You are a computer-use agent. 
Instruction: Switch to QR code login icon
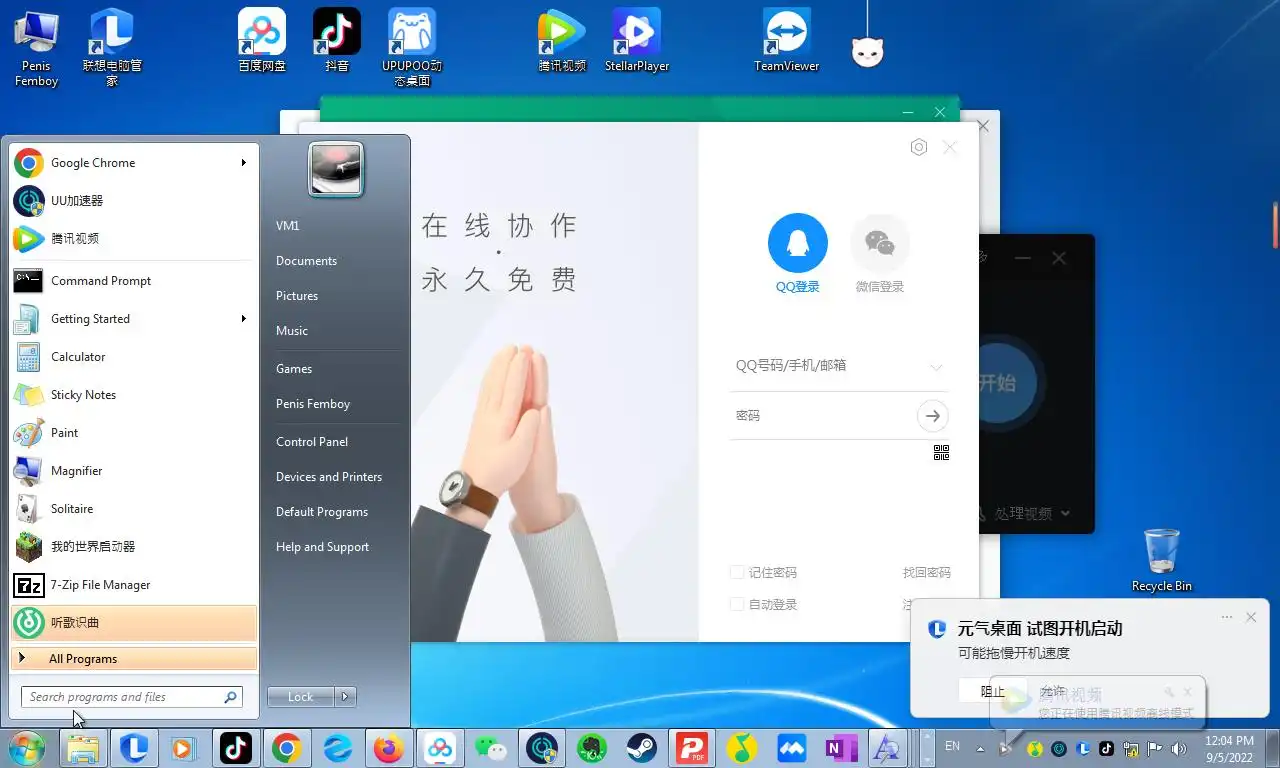coord(941,453)
